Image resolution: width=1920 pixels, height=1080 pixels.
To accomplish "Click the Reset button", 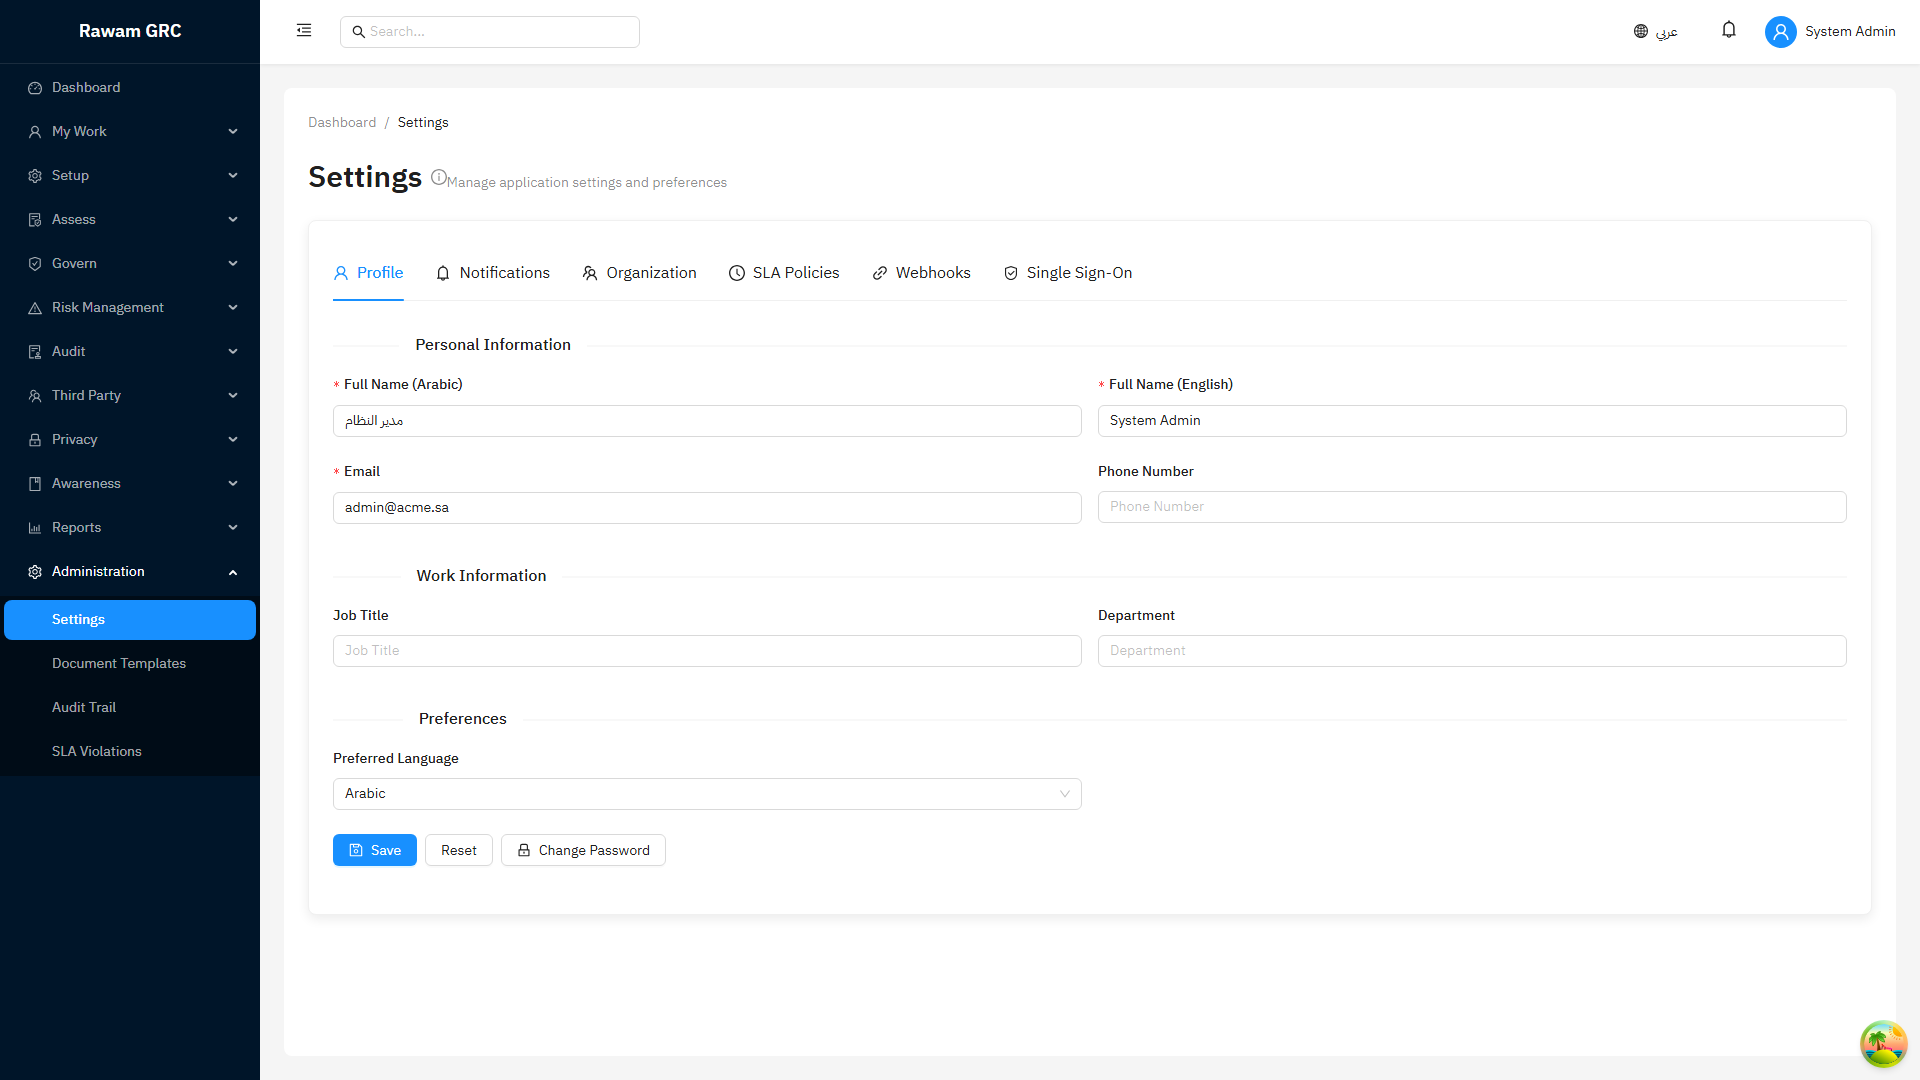I will 459,850.
